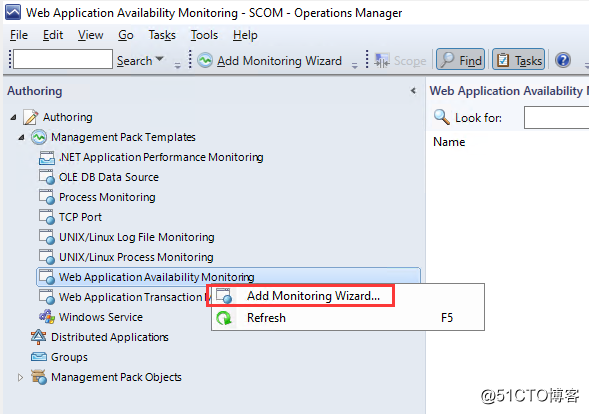The height and width of the screenshot is (414, 589).
Task: Toggle the Tasks pane toolbar button
Action: coord(518,60)
